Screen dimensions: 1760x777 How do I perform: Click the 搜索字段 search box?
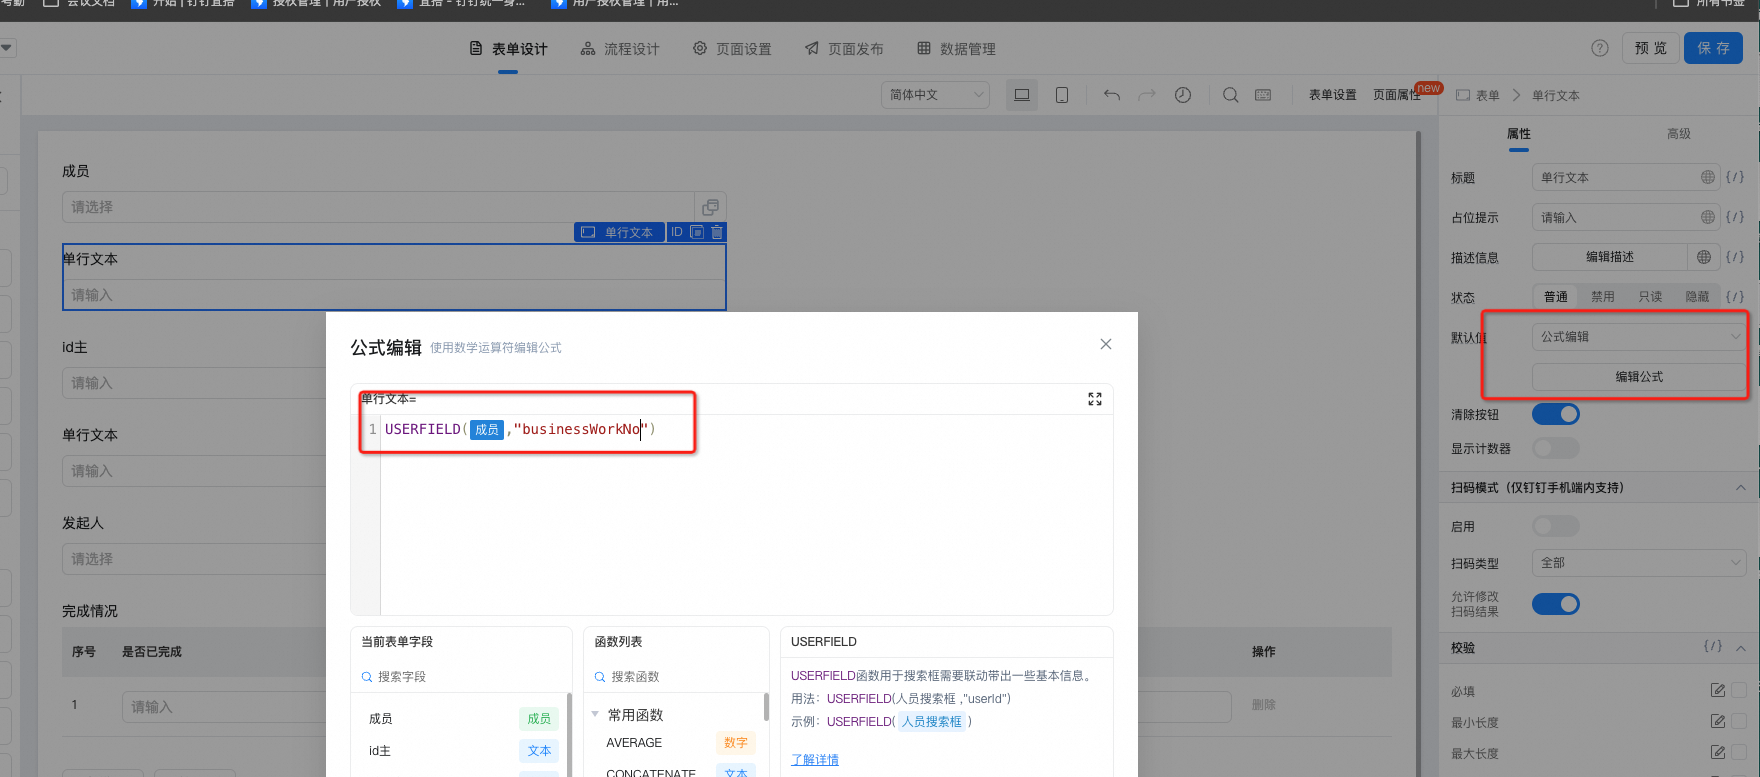coord(461,677)
